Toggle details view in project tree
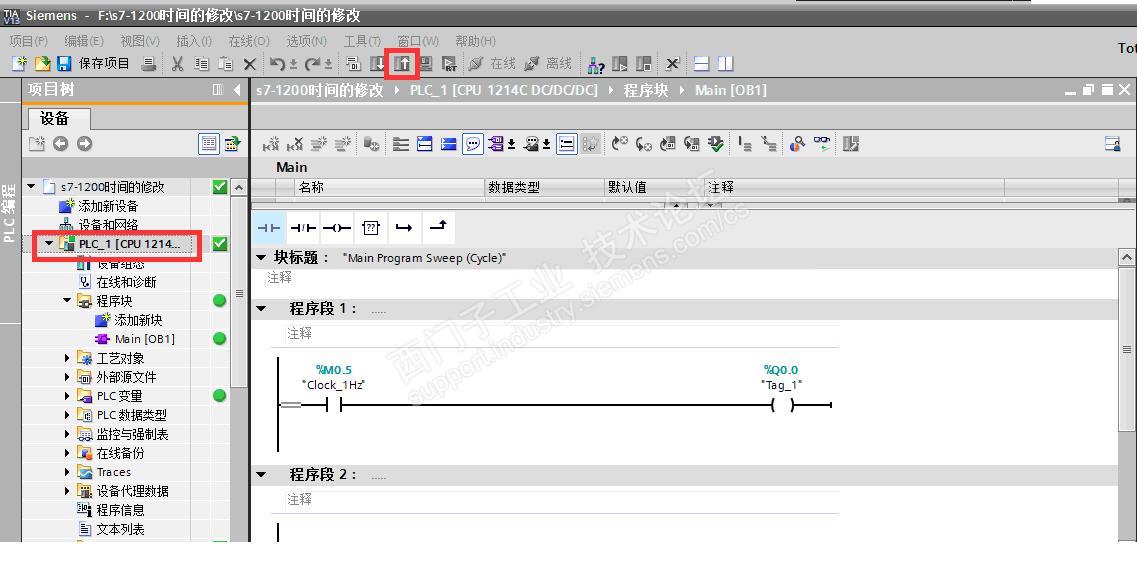 pos(209,144)
